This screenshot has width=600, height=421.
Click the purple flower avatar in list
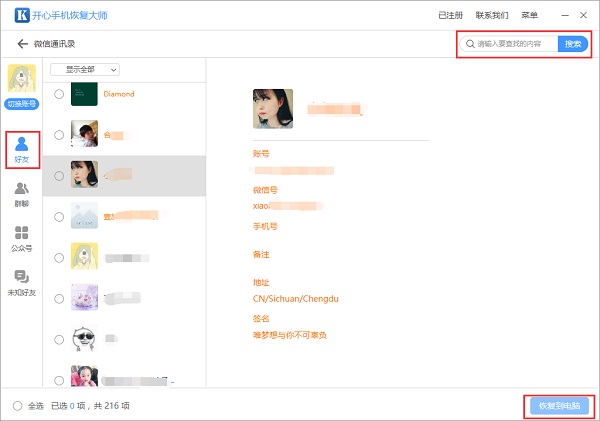[x=84, y=297]
